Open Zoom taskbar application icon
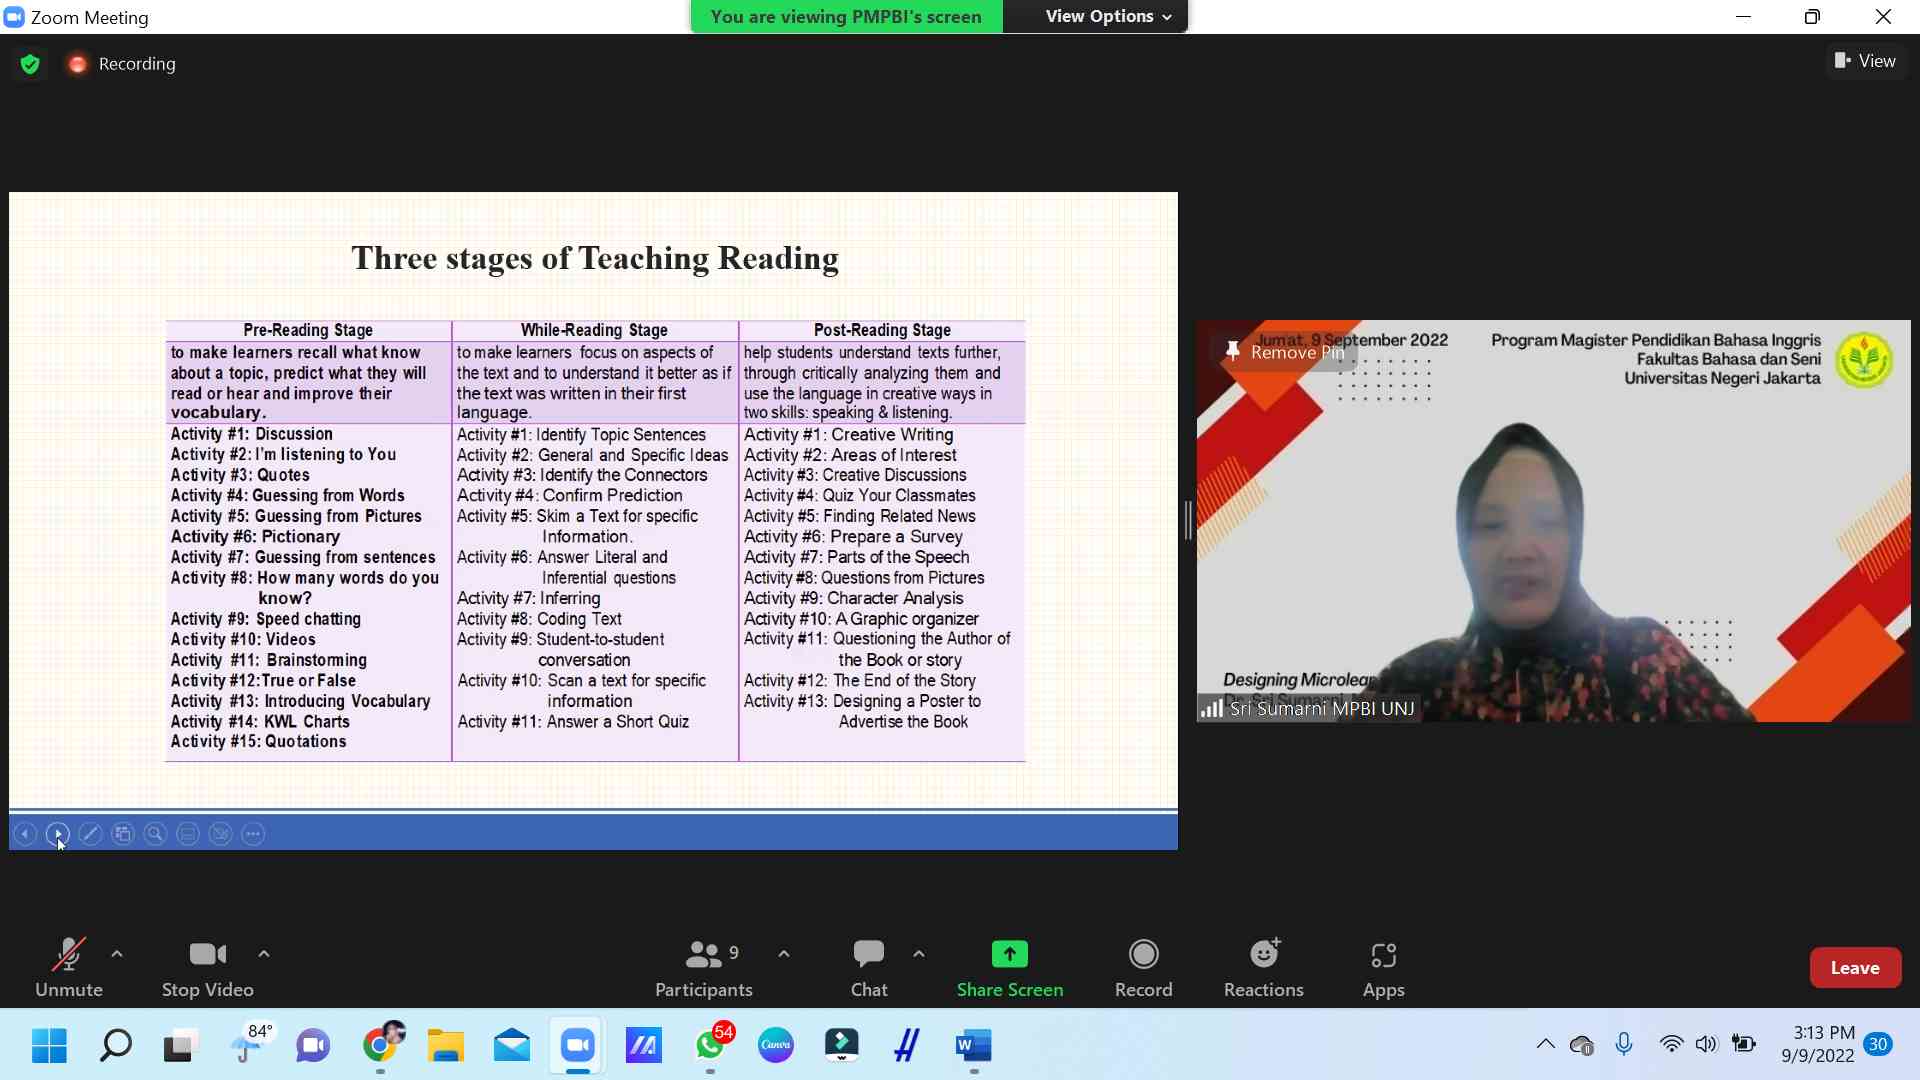Screen dimensions: 1920x1080 (x=576, y=1046)
